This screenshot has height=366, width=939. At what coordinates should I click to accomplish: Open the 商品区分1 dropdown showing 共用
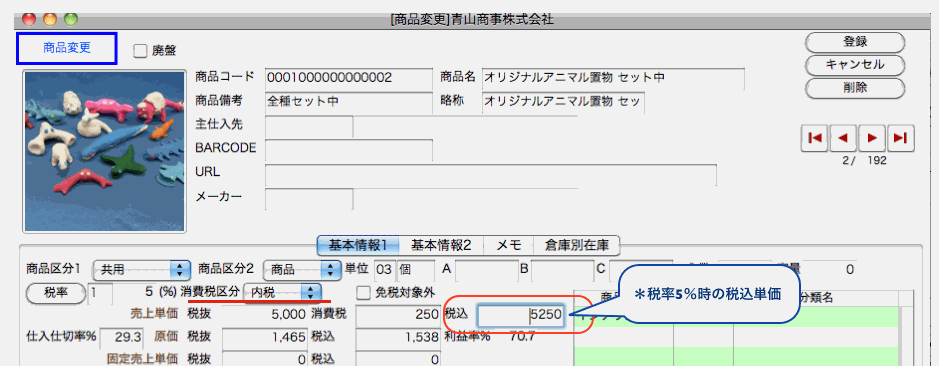pyautogui.click(x=141, y=270)
